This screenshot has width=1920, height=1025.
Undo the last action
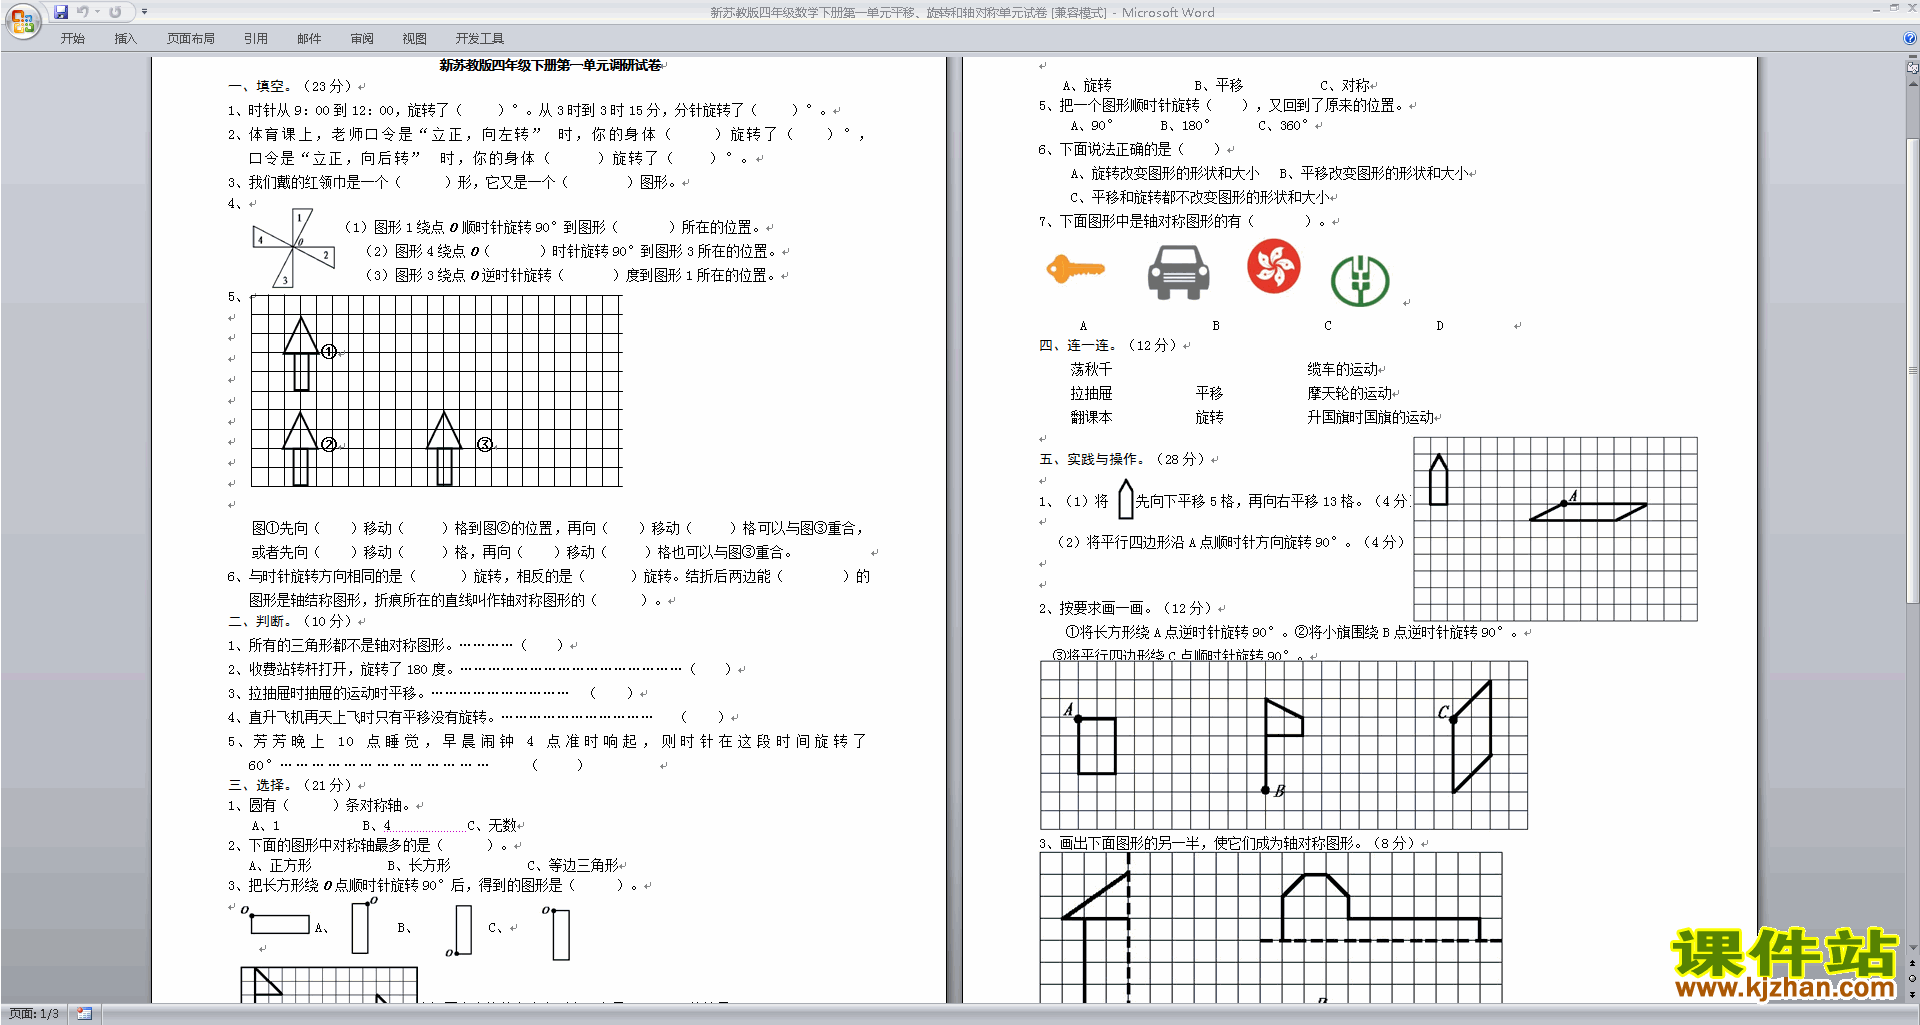click(x=83, y=12)
